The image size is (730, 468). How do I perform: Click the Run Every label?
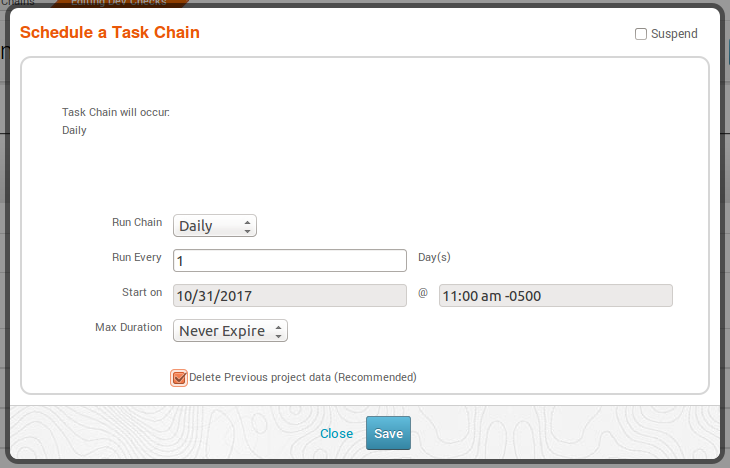(136, 257)
